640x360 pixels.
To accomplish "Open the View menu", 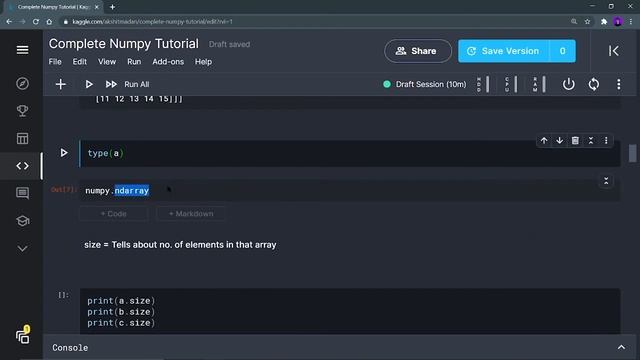I will (x=107, y=62).
